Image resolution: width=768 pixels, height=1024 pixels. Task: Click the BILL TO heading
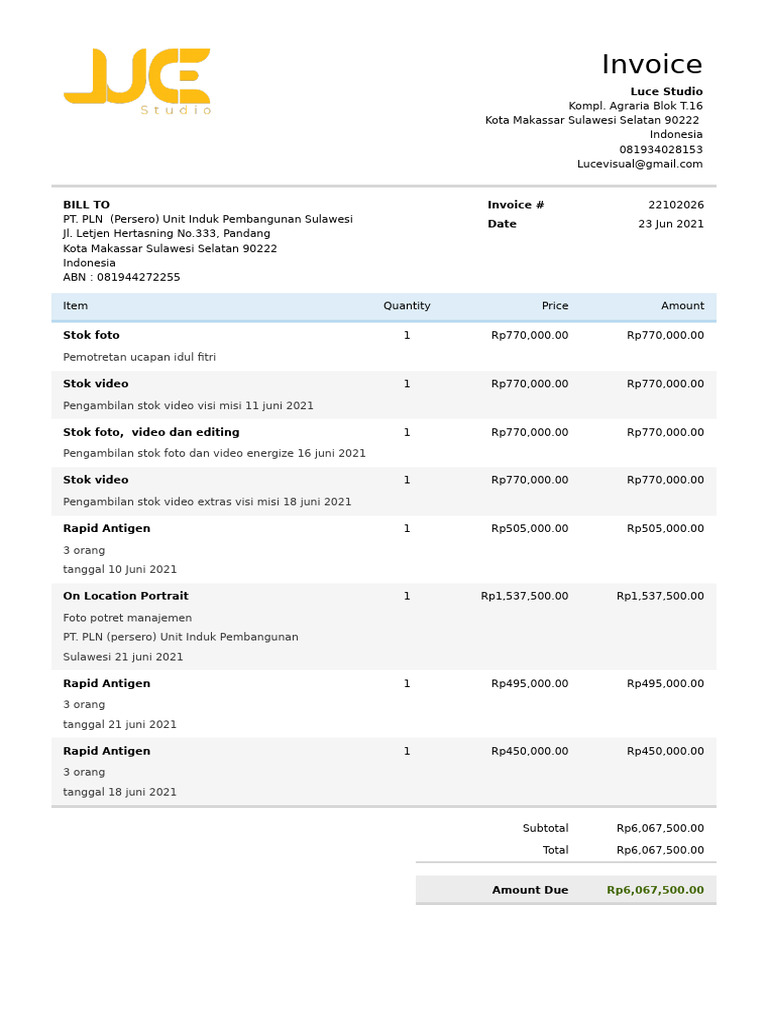click(86, 205)
